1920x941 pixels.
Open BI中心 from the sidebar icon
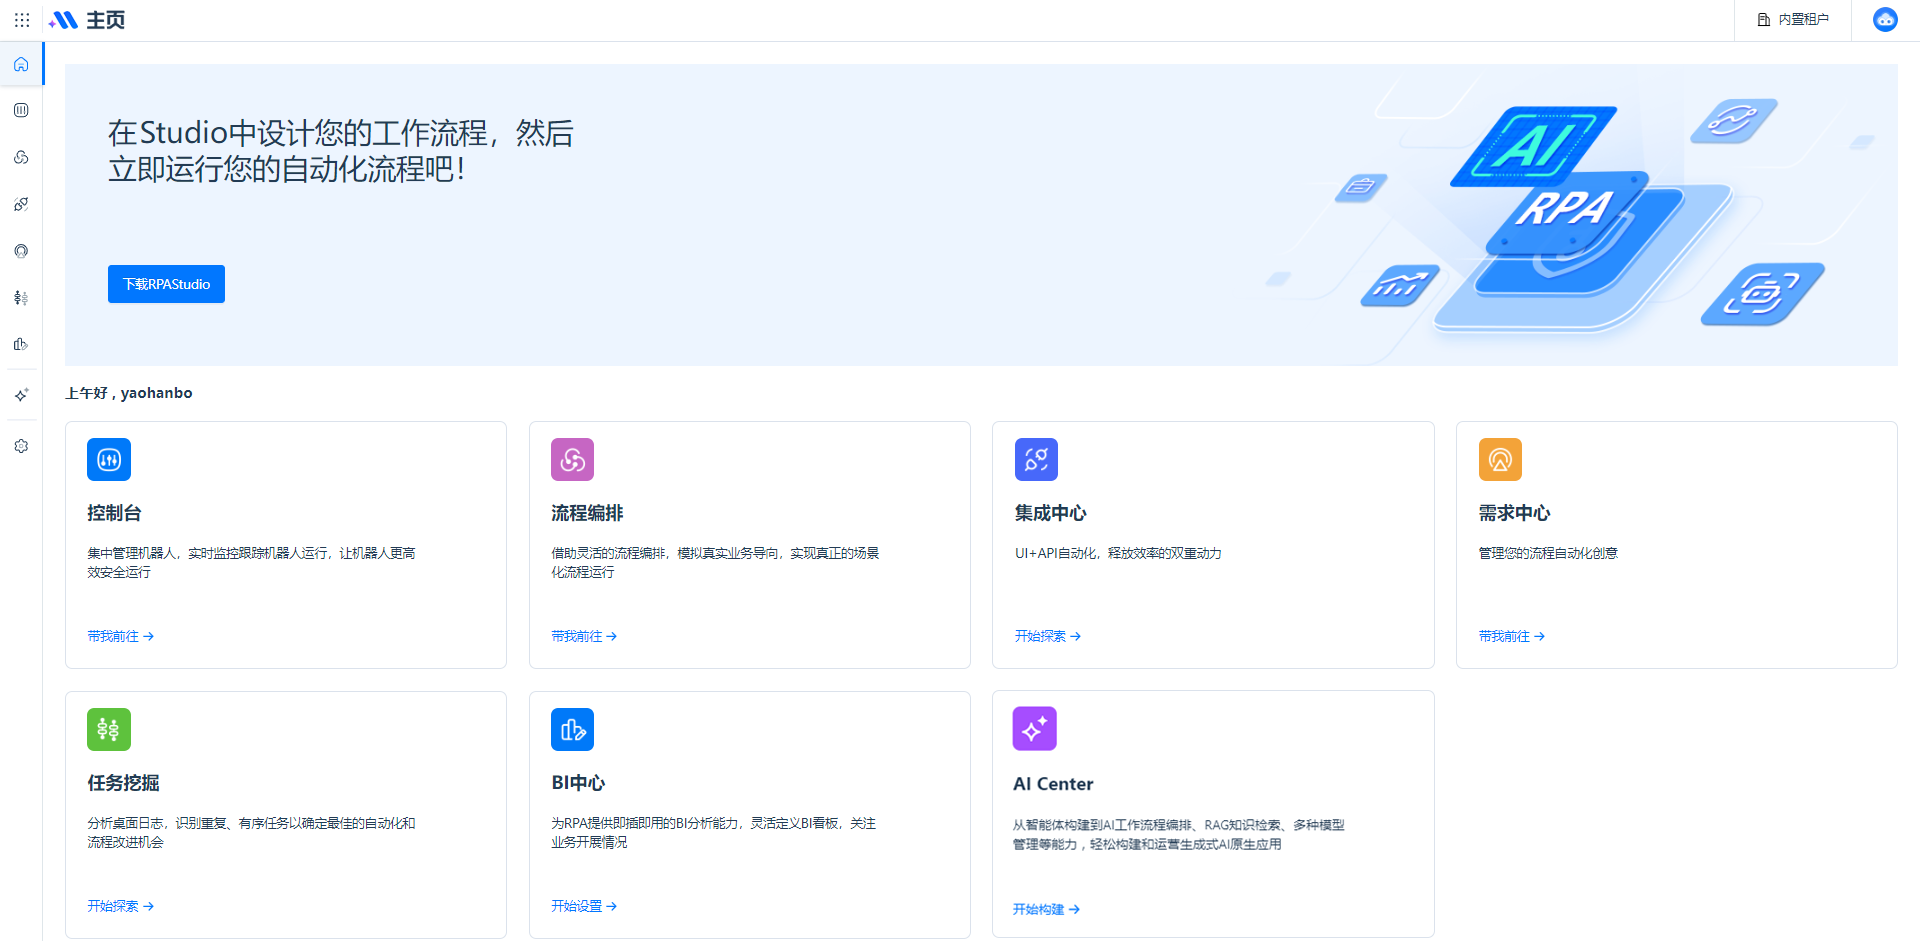click(21, 344)
